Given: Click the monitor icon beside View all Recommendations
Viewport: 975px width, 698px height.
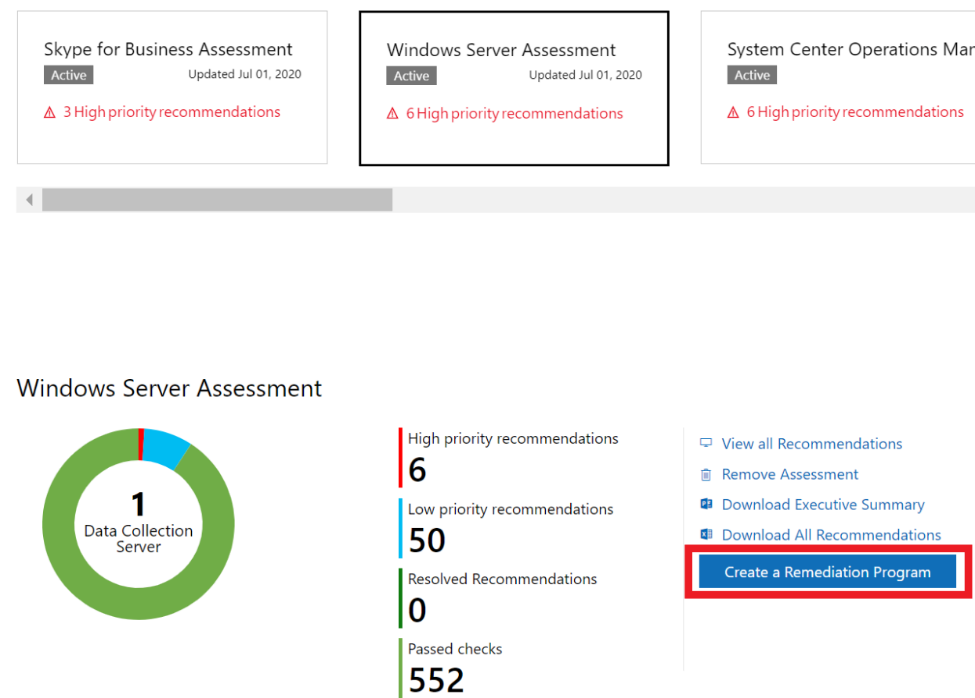Looking at the screenshot, I should pos(706,443).
